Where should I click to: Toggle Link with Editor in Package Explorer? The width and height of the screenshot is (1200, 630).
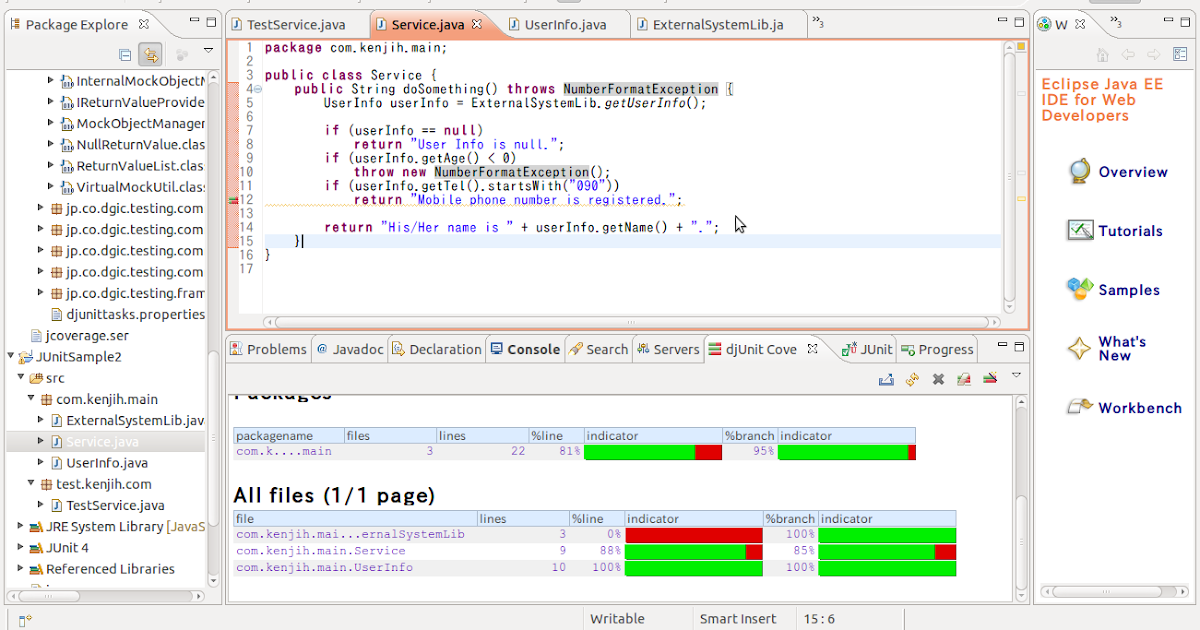150,55
